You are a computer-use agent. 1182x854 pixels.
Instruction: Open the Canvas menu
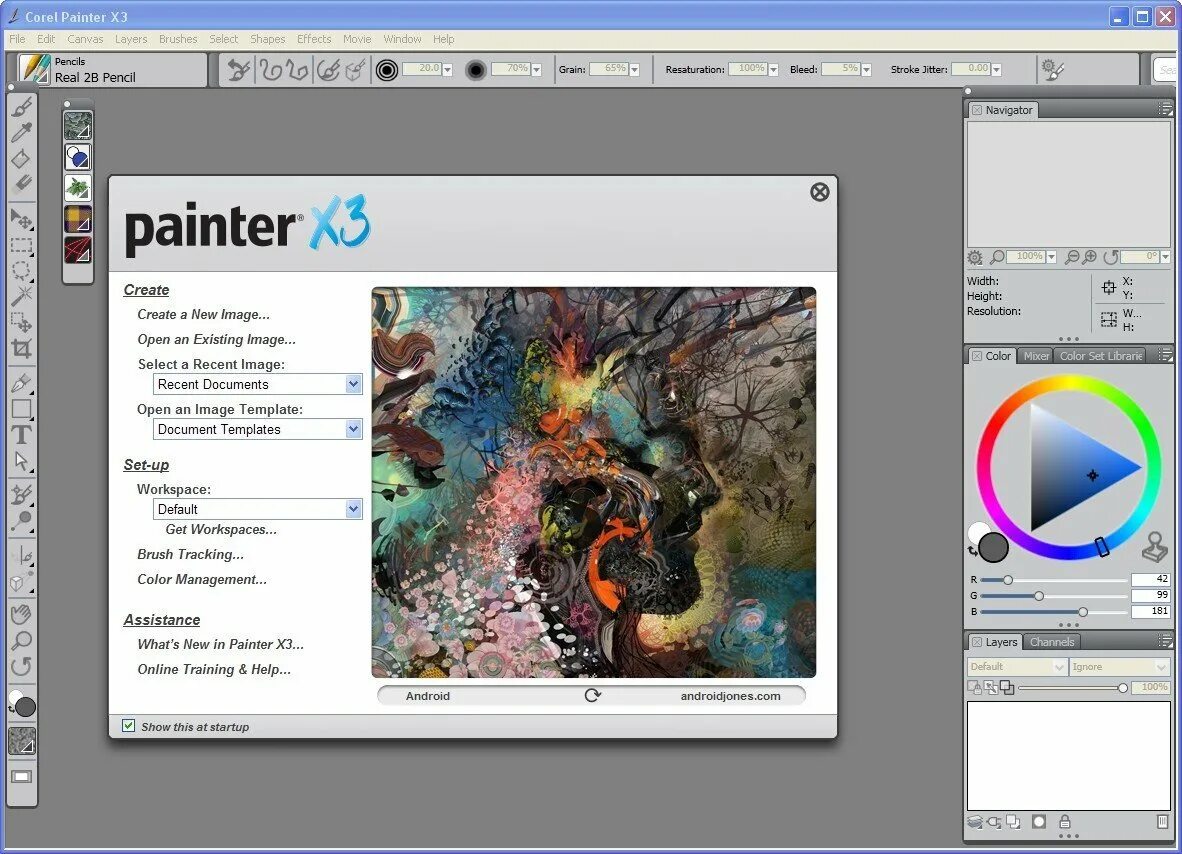(85, 39)
